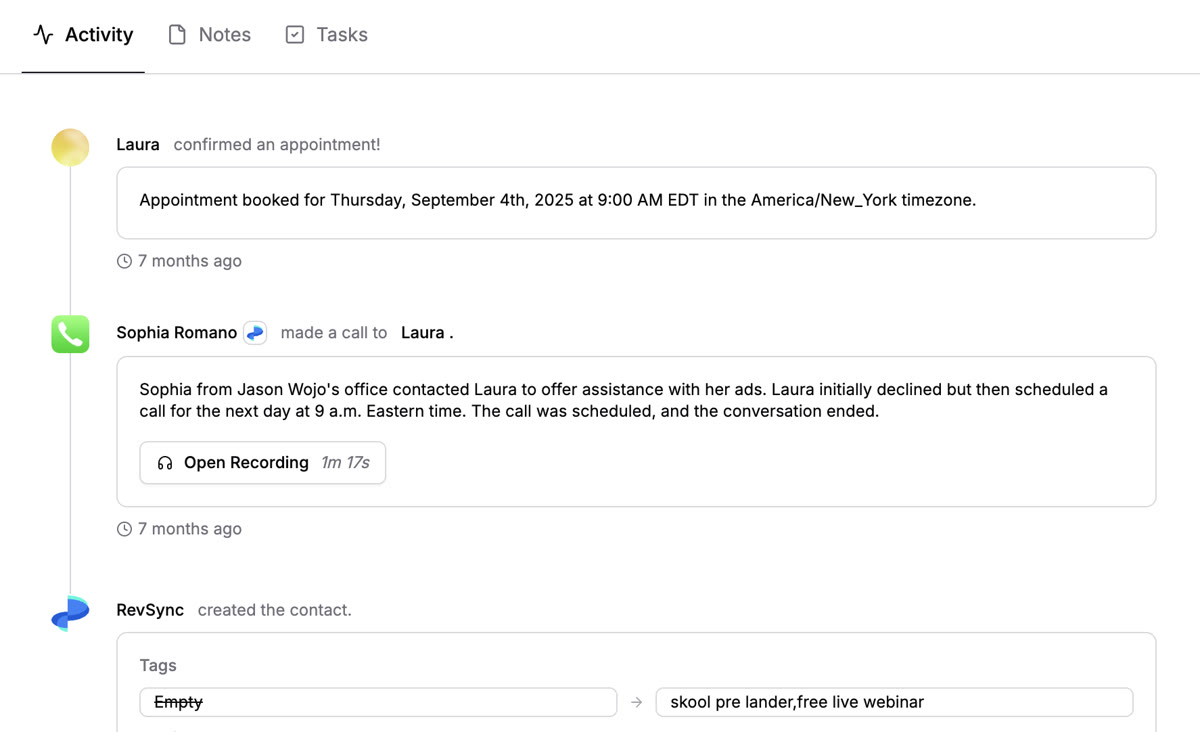Image resolution: width=1200 pixels, height=732 pixels.
Task: Click the clock icon under the appointment message
Action: [x=123, y=260]
